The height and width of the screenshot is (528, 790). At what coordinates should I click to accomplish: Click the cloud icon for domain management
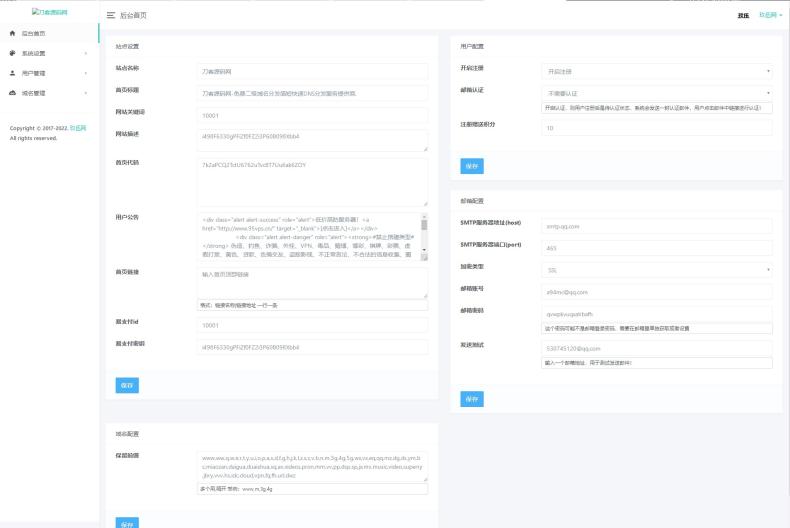[x=13, y=93]
